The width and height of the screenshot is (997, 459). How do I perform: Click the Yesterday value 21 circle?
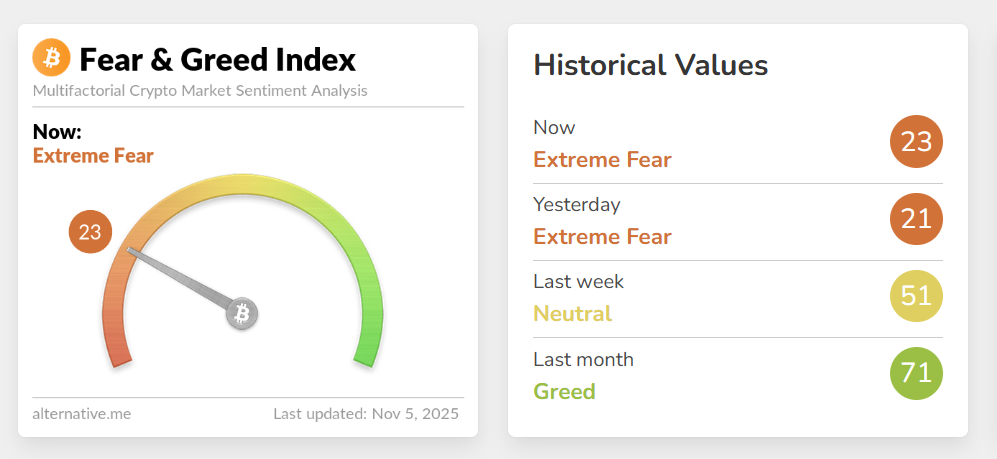coord(916,219)
